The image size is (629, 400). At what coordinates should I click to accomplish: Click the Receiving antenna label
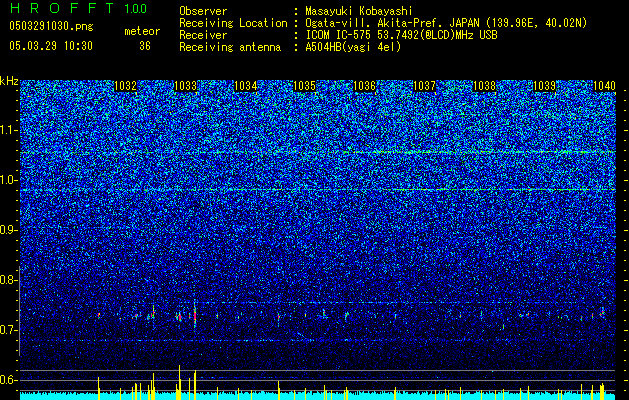pyautogui.click(x=230, y=47)
